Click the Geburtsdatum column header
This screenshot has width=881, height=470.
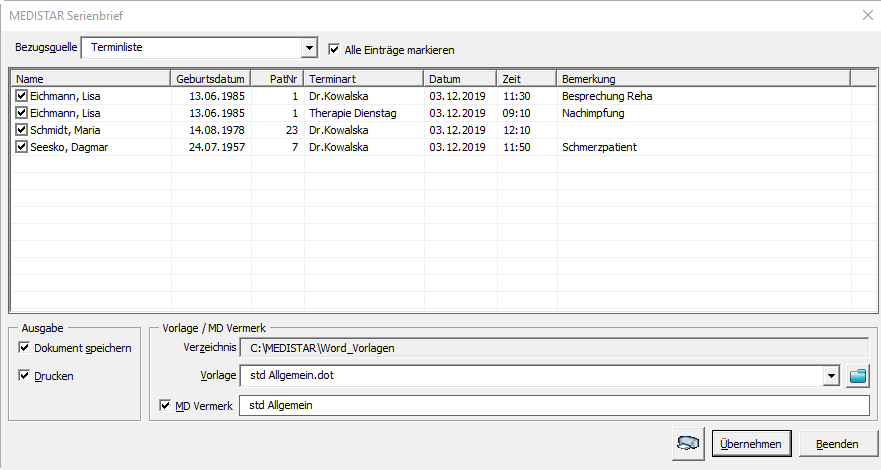tap(211, 79)
